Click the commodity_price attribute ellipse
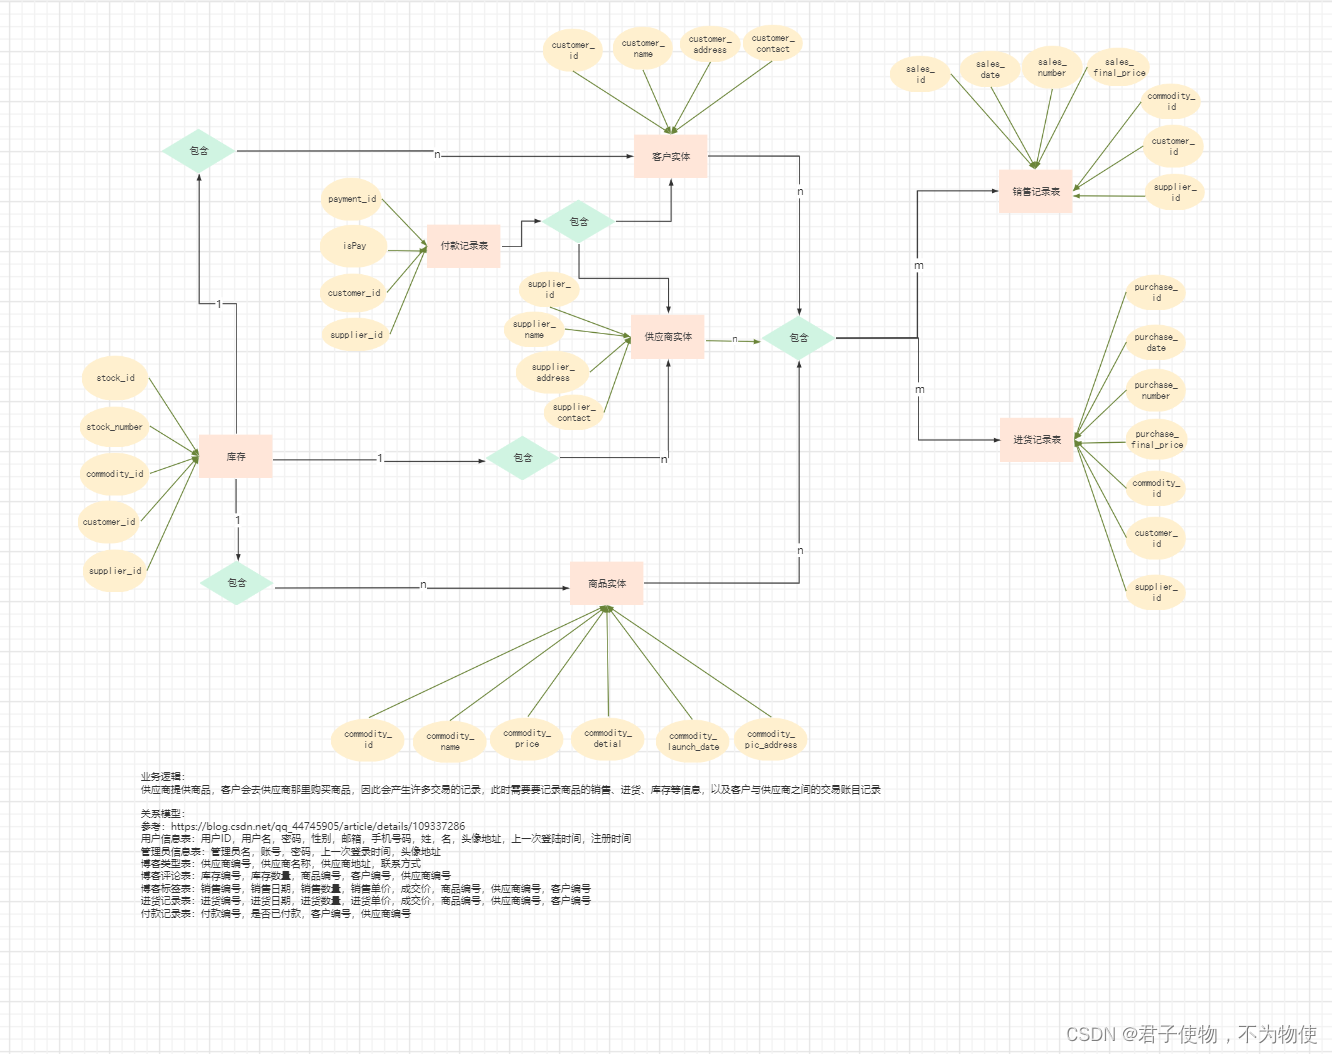 coord(527,739)
